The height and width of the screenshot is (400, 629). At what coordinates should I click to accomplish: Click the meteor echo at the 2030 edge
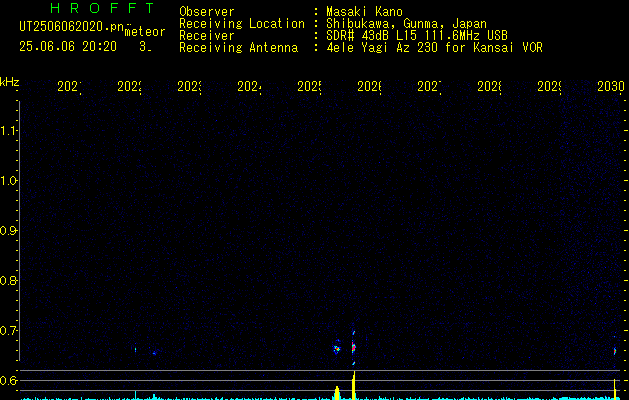click(x=615, y=350)
